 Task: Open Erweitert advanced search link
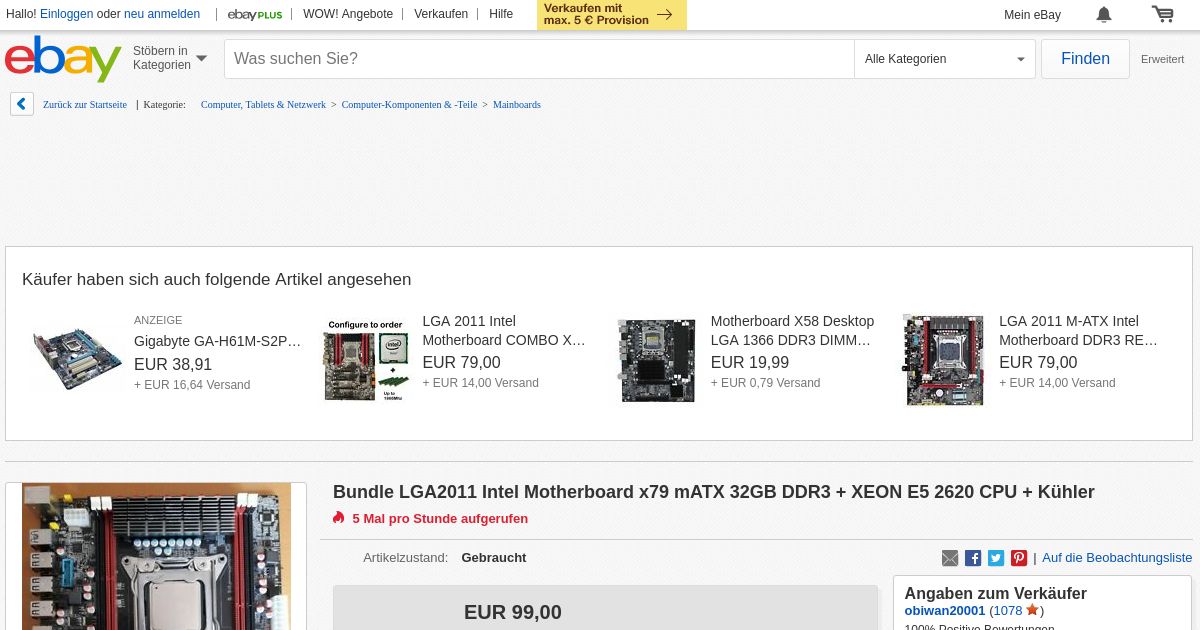tap(1162, 59)
